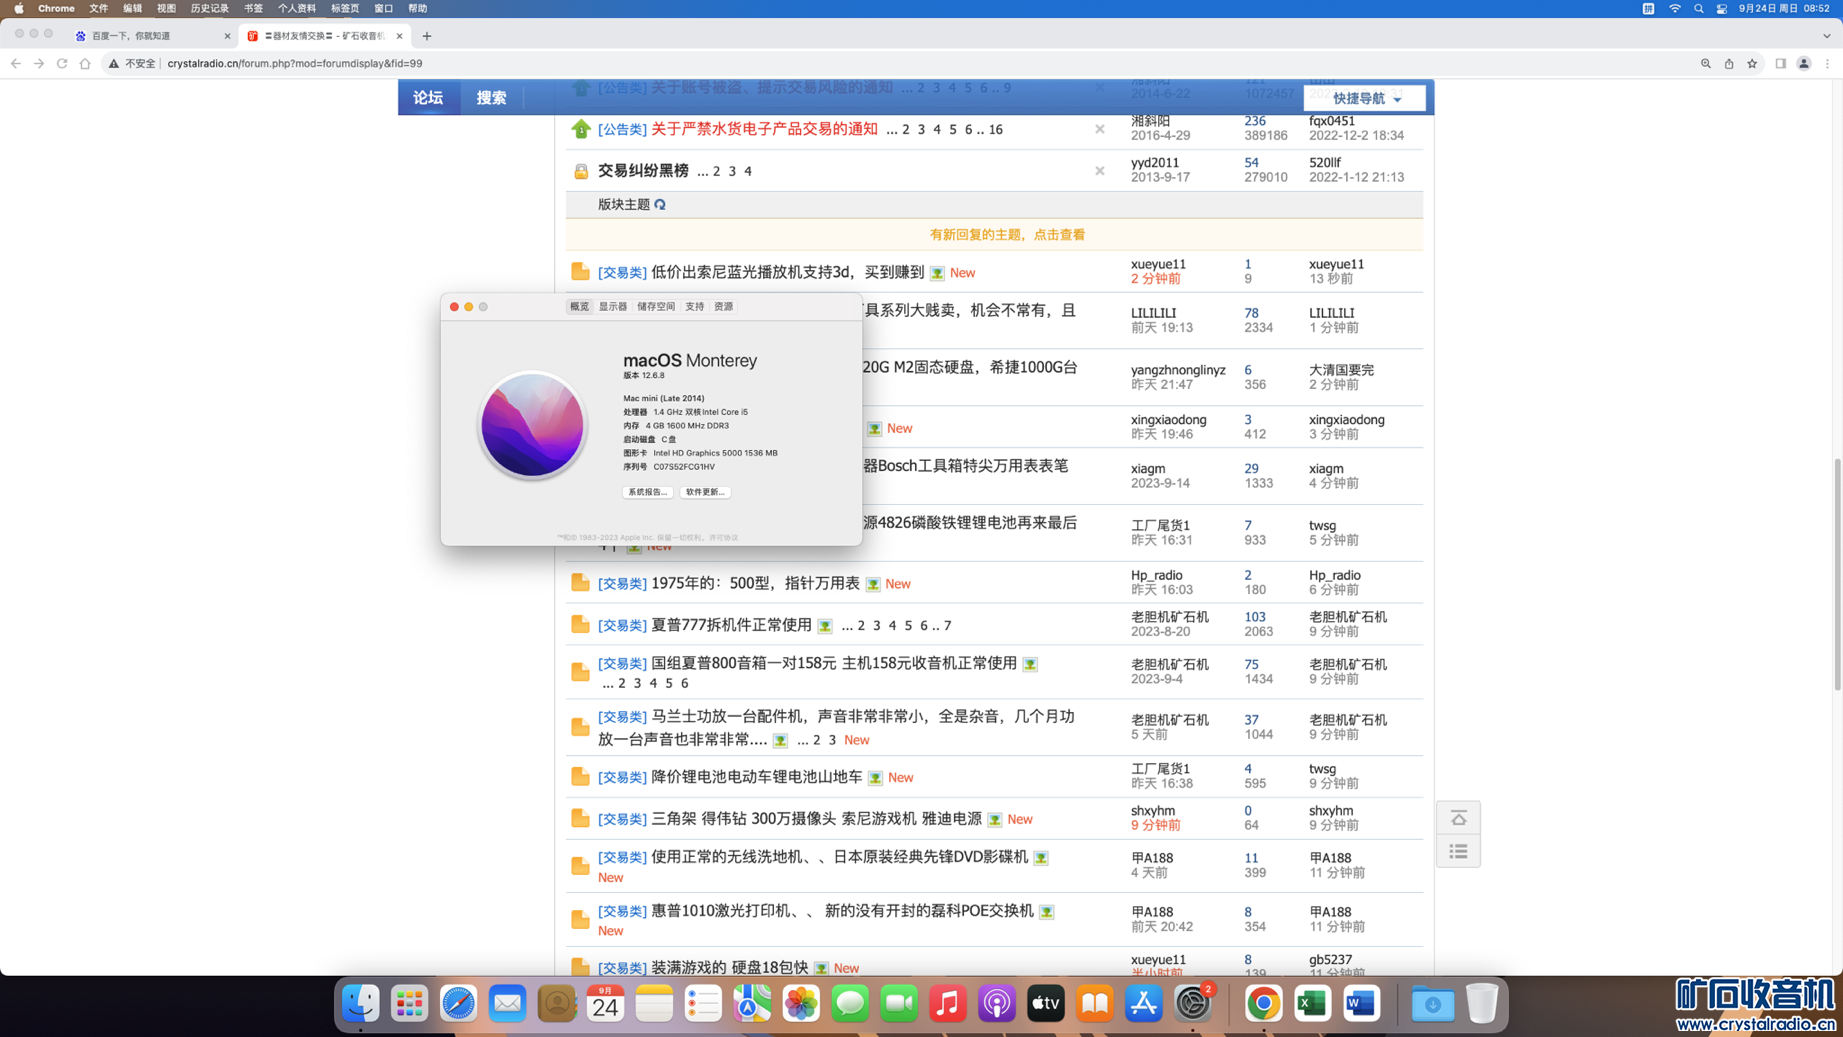Open the Downloads folder in Dock
The width and height of the screenshot is (1843, 1037).
(1432, 1003)
